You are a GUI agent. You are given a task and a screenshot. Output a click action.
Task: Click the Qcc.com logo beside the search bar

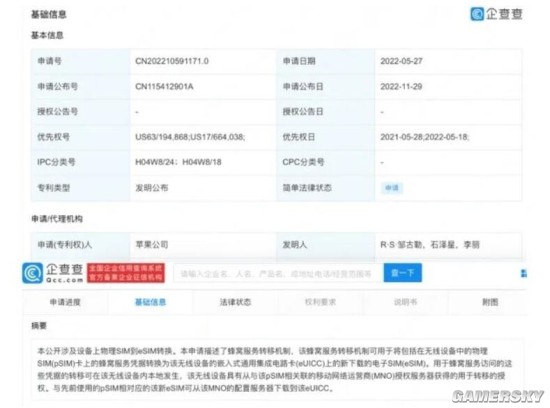pyautogui.click(x=53, y=273)
